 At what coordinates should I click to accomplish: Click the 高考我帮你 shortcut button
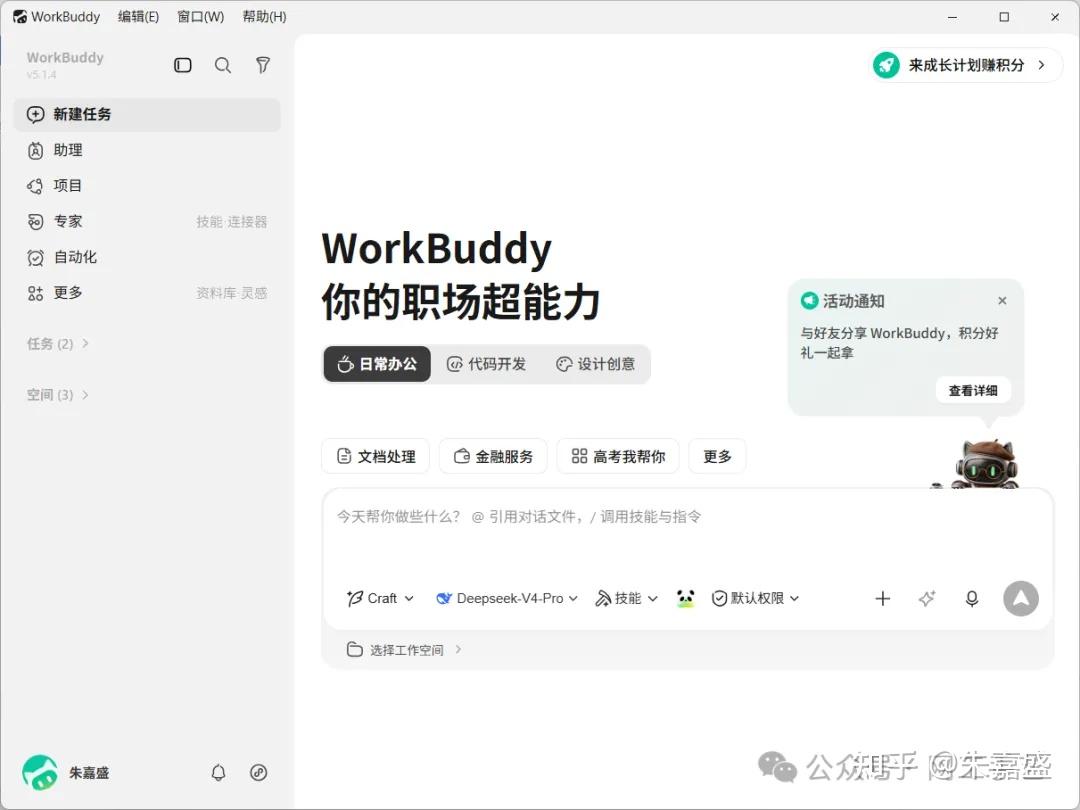(x=618, y=457)
